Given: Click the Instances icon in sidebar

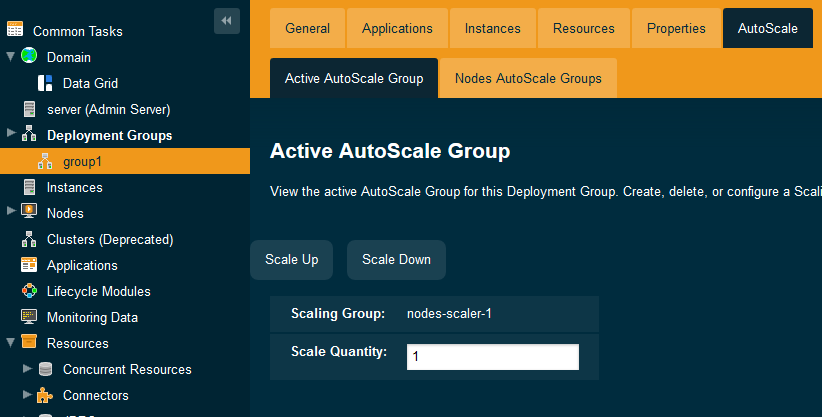Looking at the screenshot, I should click(29, 187).
